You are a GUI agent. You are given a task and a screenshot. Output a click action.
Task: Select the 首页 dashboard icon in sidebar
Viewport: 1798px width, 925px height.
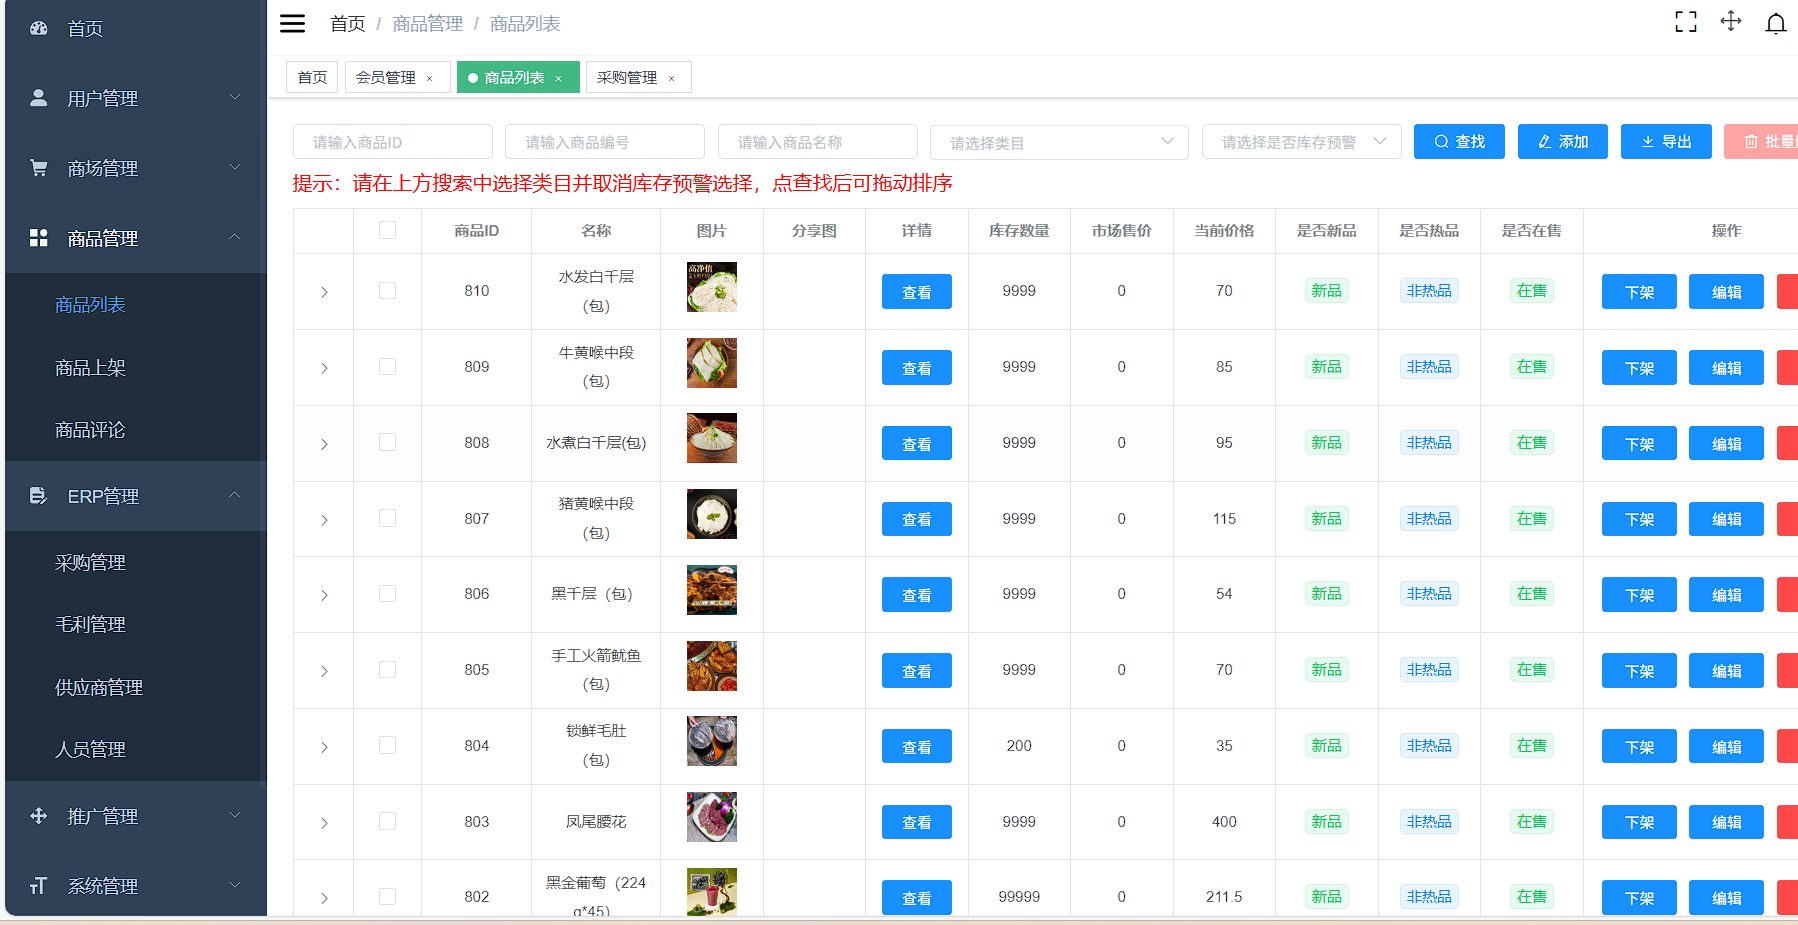coord(38,28)
